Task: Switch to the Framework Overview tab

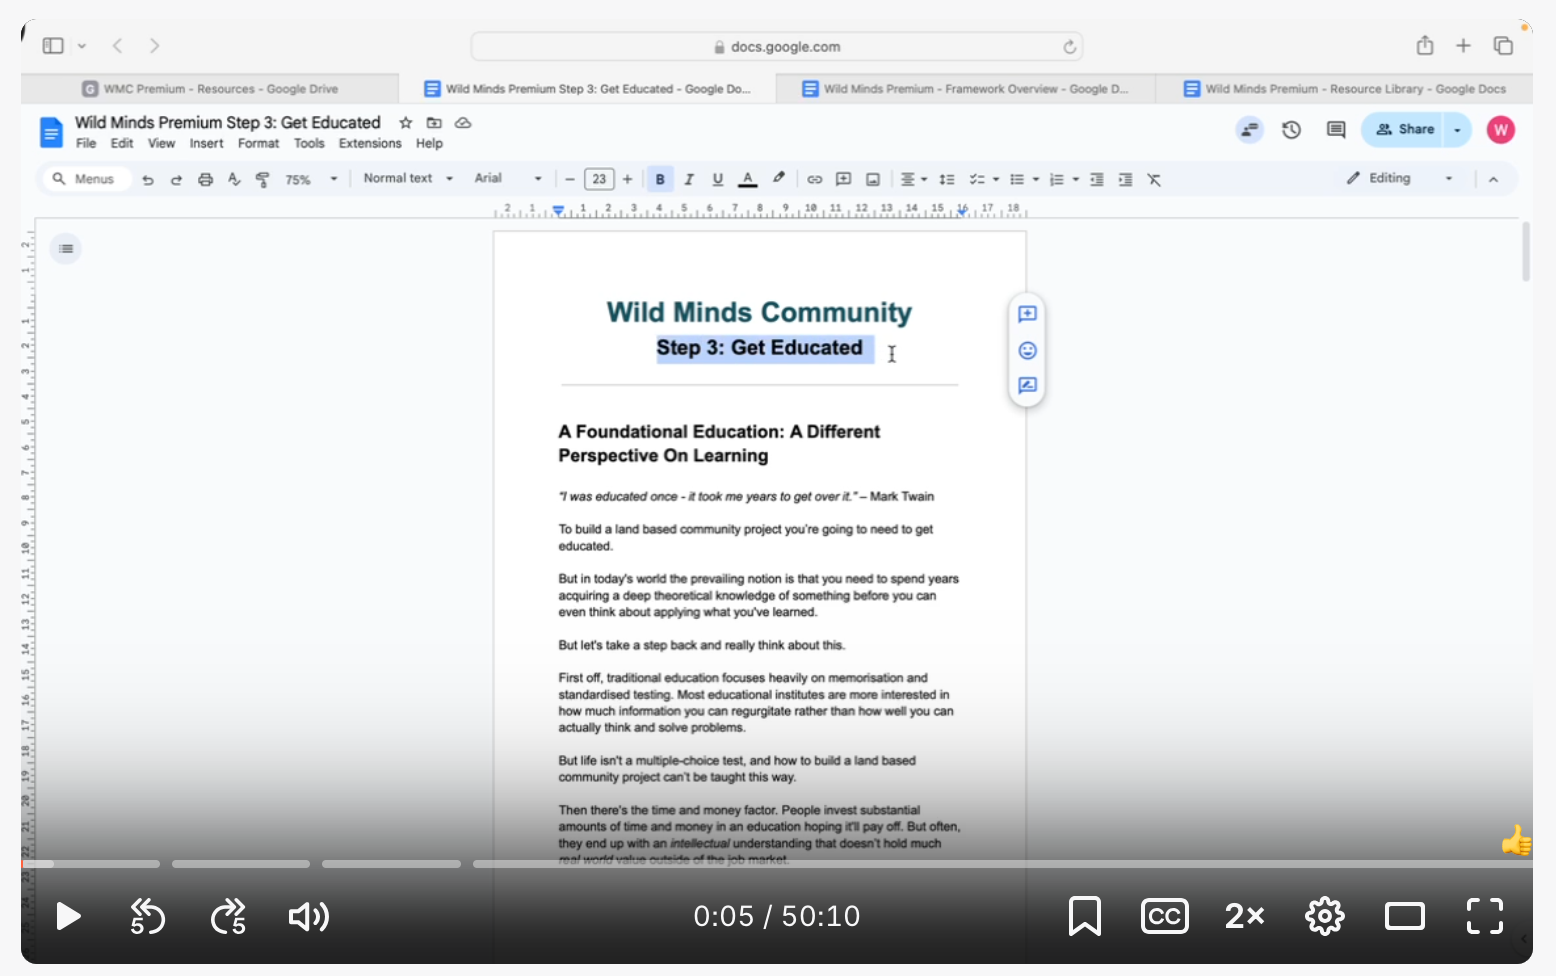Action: [x=965, y=89]
